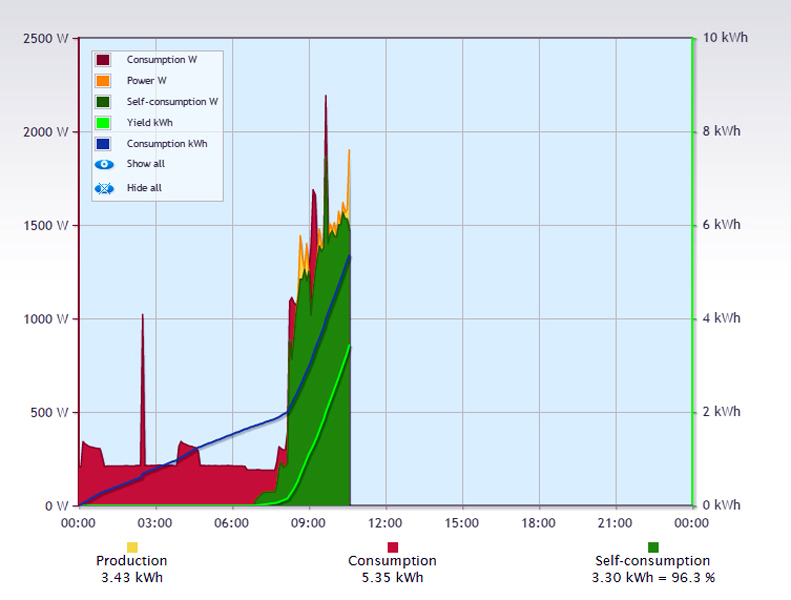This screenshot has height=600, width=791.
Task: Click the '10 kWh' right axis label
Action: coord(725,38)
